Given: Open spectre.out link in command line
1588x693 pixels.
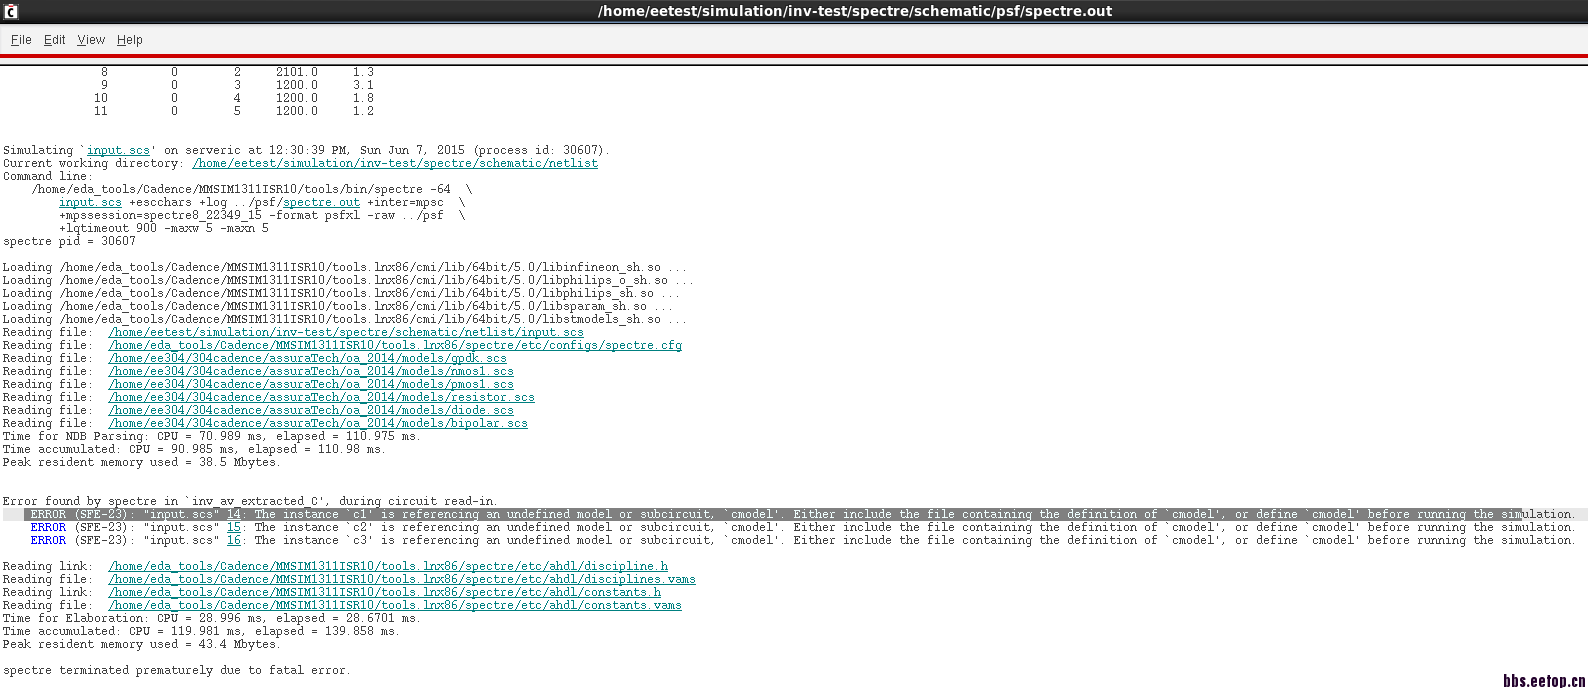Looking at the screenshot, I should (x=321, y=202).
